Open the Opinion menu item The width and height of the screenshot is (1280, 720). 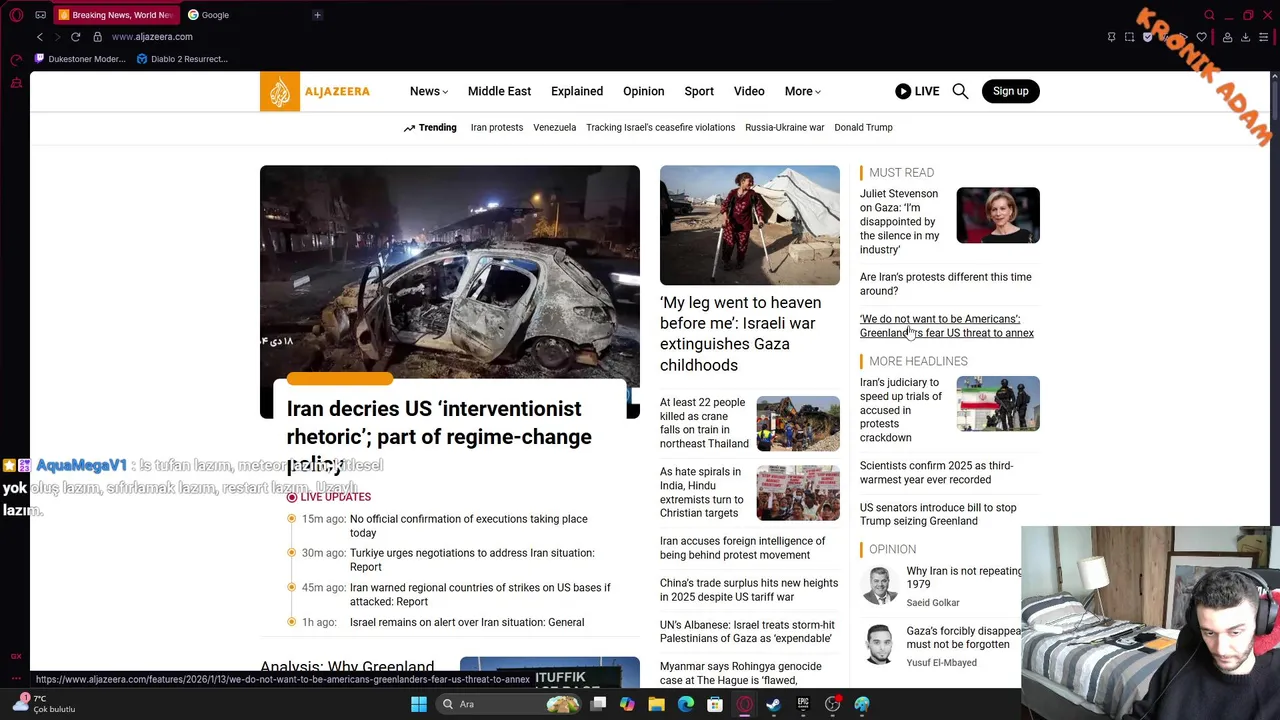pos(643,91)
